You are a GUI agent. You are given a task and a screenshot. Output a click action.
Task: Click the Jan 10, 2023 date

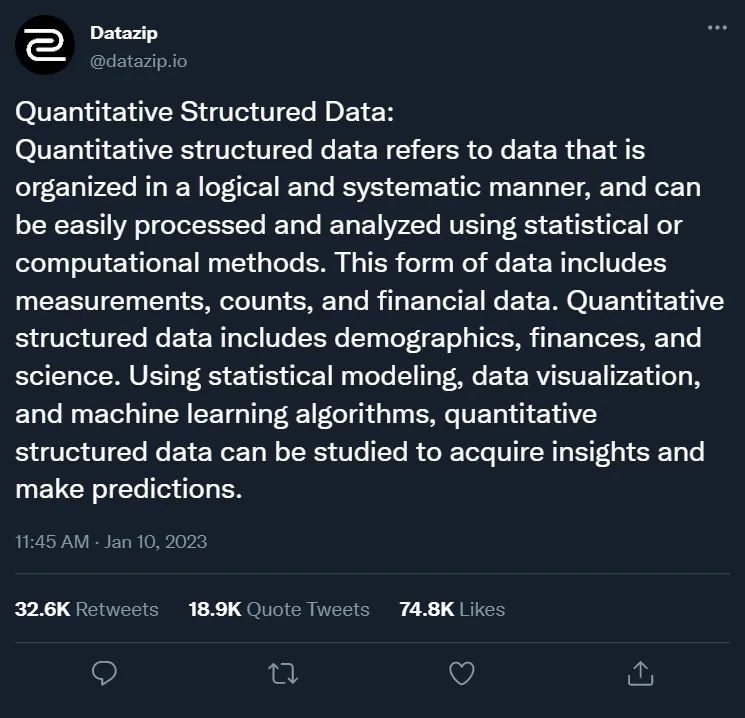point(156,541)
